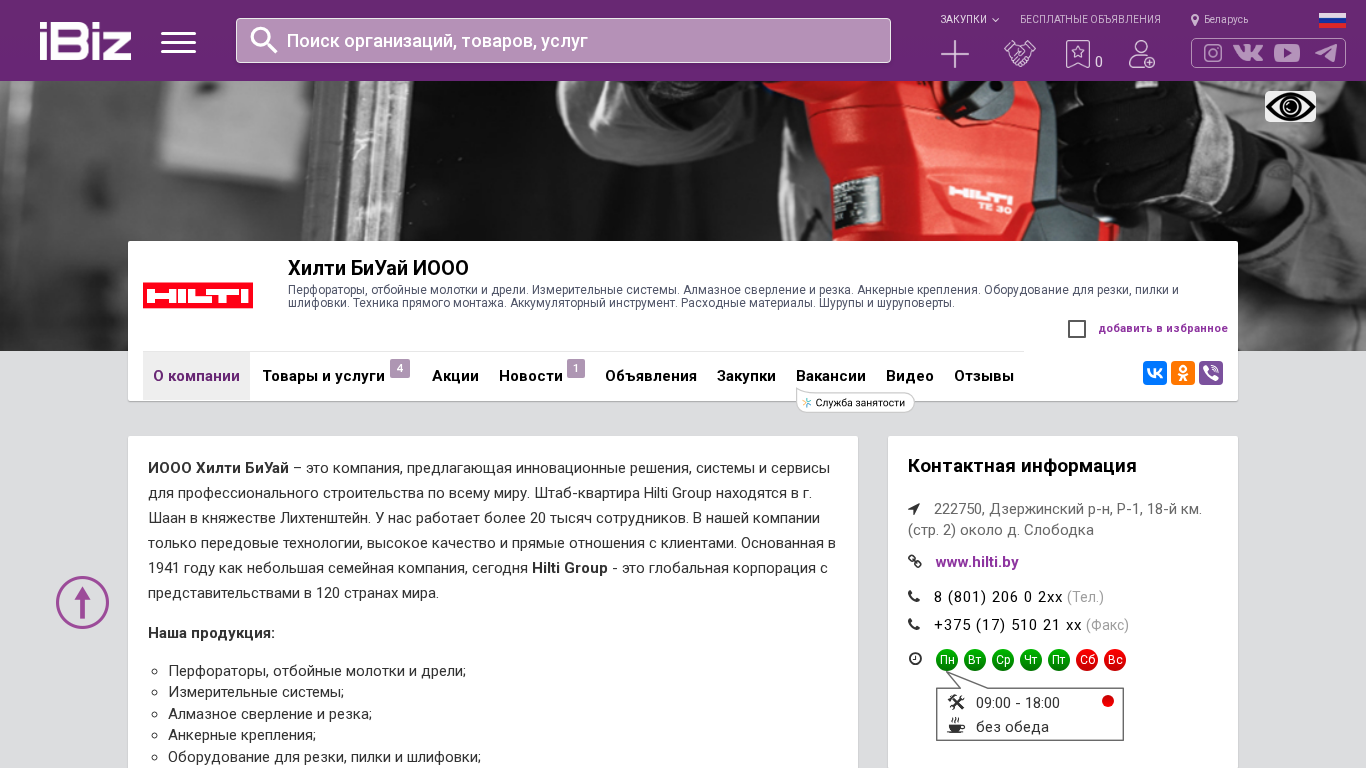Open the hamburger menu
This screenshot has width=1366, height=768.
point(178,42)
